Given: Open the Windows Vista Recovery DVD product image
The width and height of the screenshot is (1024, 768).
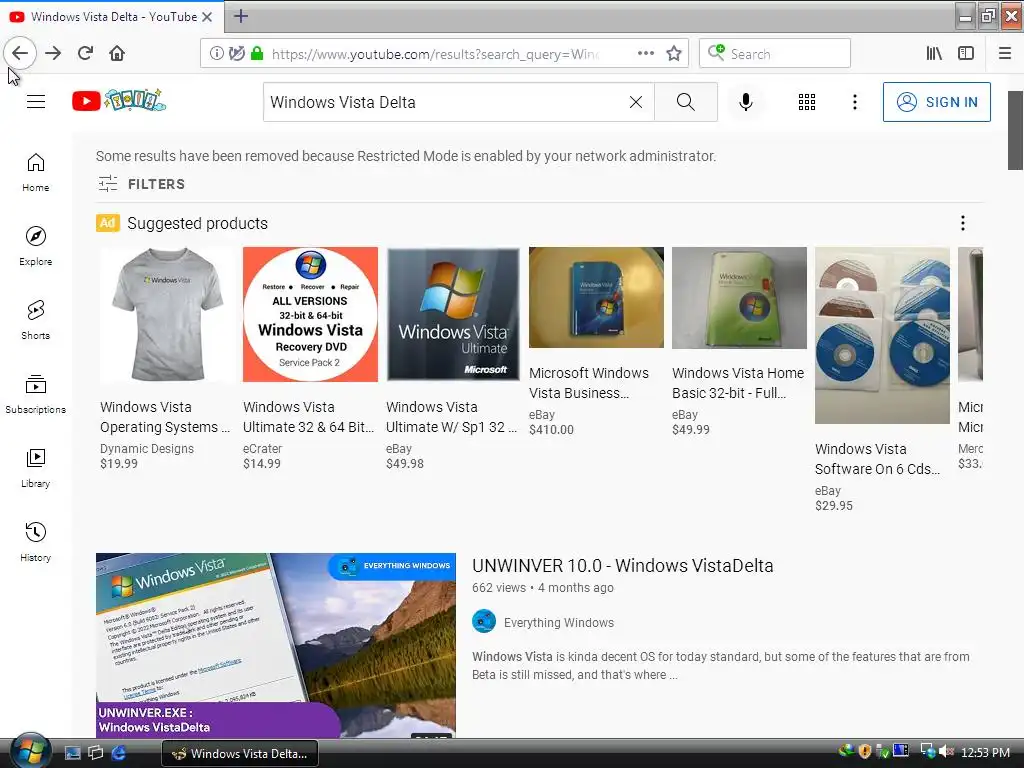Looking at the screenshot, I should (310, 314).
